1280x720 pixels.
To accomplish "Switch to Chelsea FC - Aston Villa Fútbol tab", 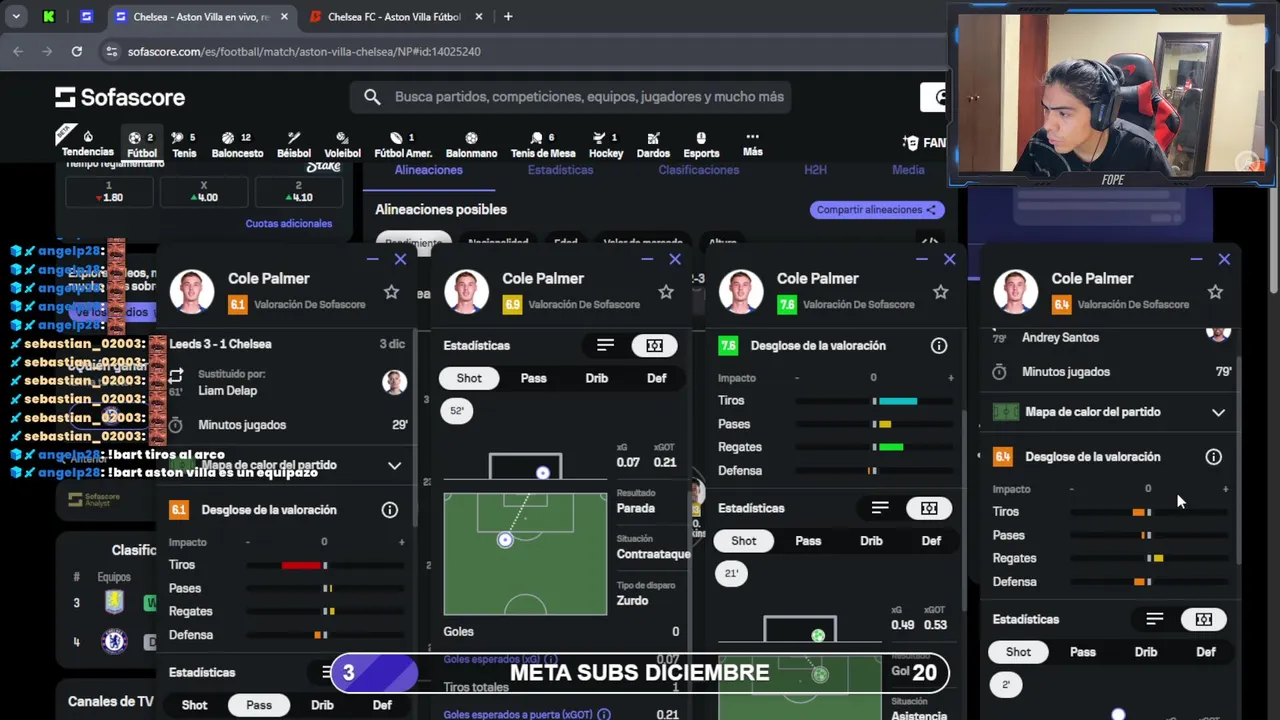I will 393,16.
